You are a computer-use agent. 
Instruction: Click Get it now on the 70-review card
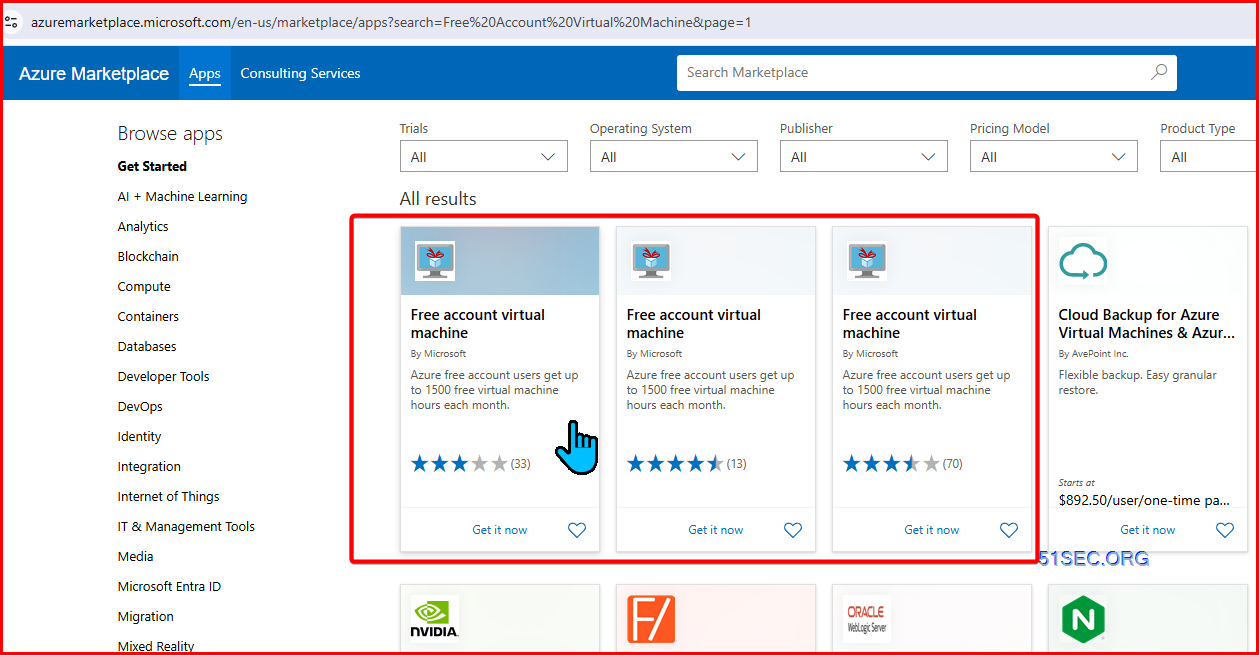point(932,530)
